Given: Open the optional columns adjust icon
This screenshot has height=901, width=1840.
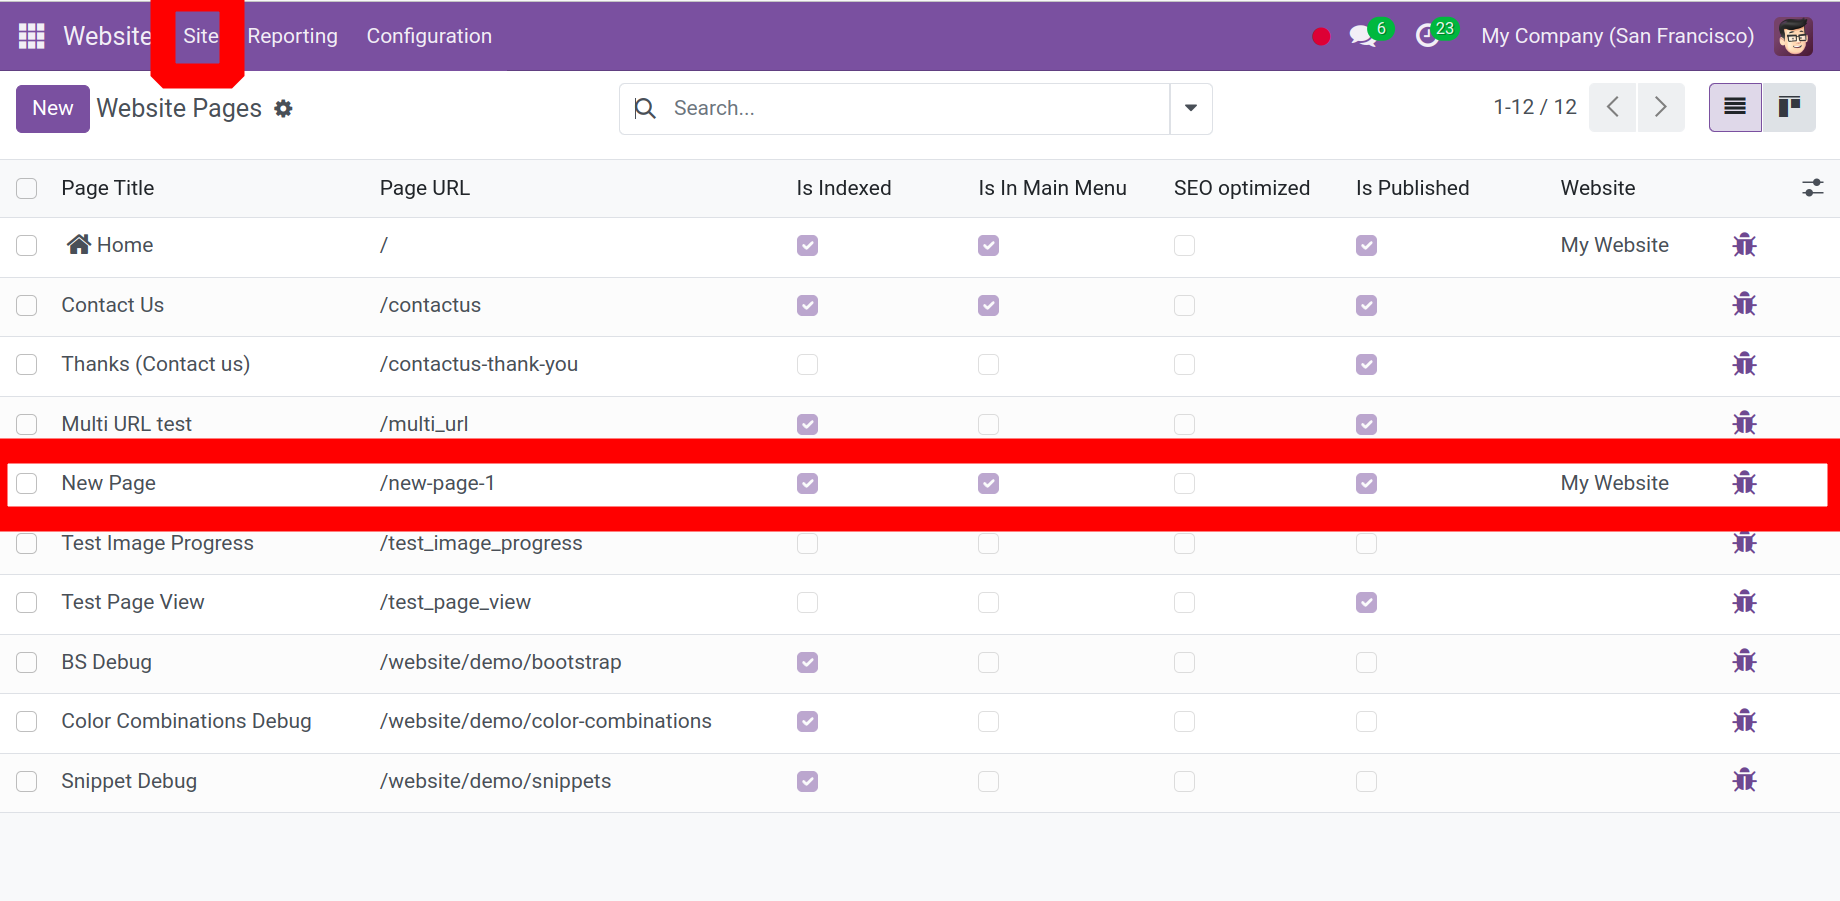Looking at the screenshot, I should click(x=1812, y=188).
